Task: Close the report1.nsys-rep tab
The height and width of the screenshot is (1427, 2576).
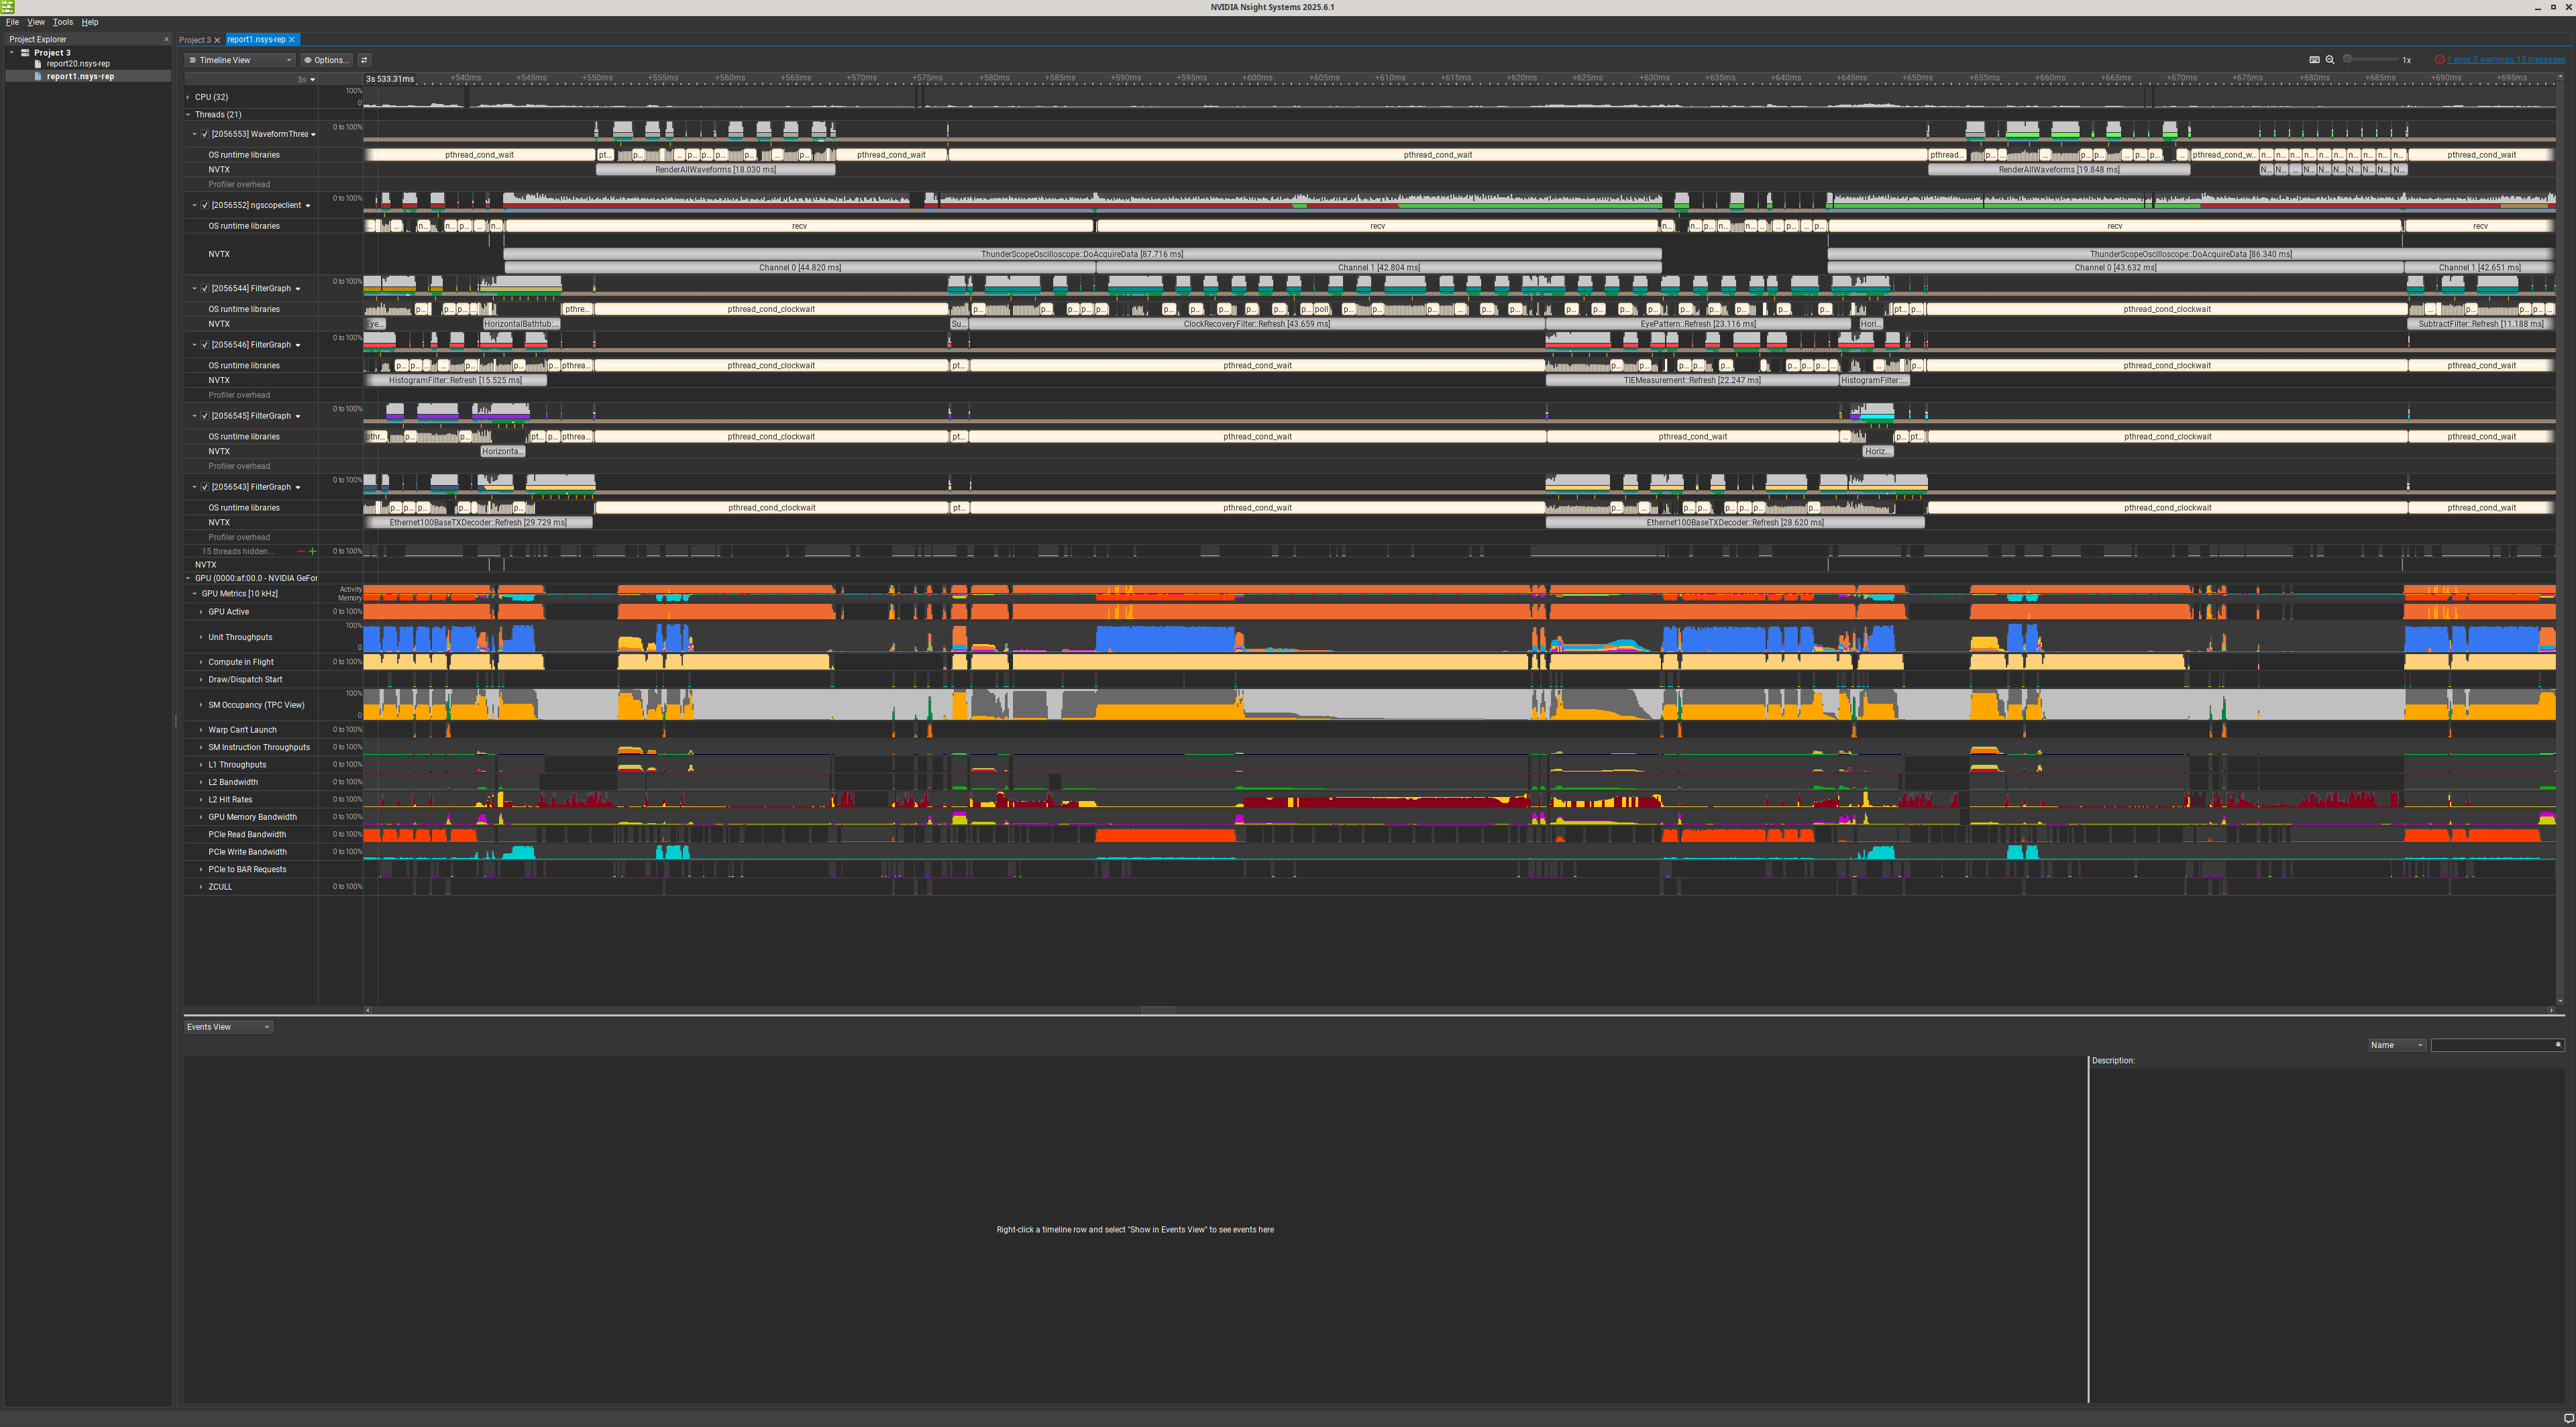Action: pyautogui.click(x=292, y=40)
